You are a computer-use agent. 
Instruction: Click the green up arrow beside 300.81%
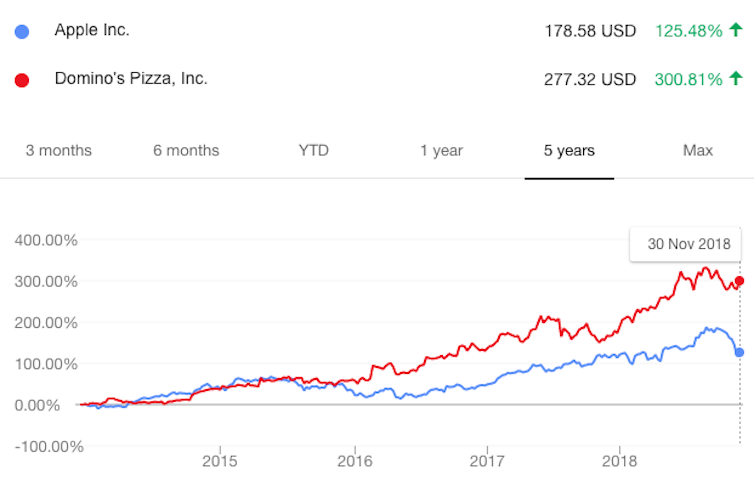pos(736,78)
